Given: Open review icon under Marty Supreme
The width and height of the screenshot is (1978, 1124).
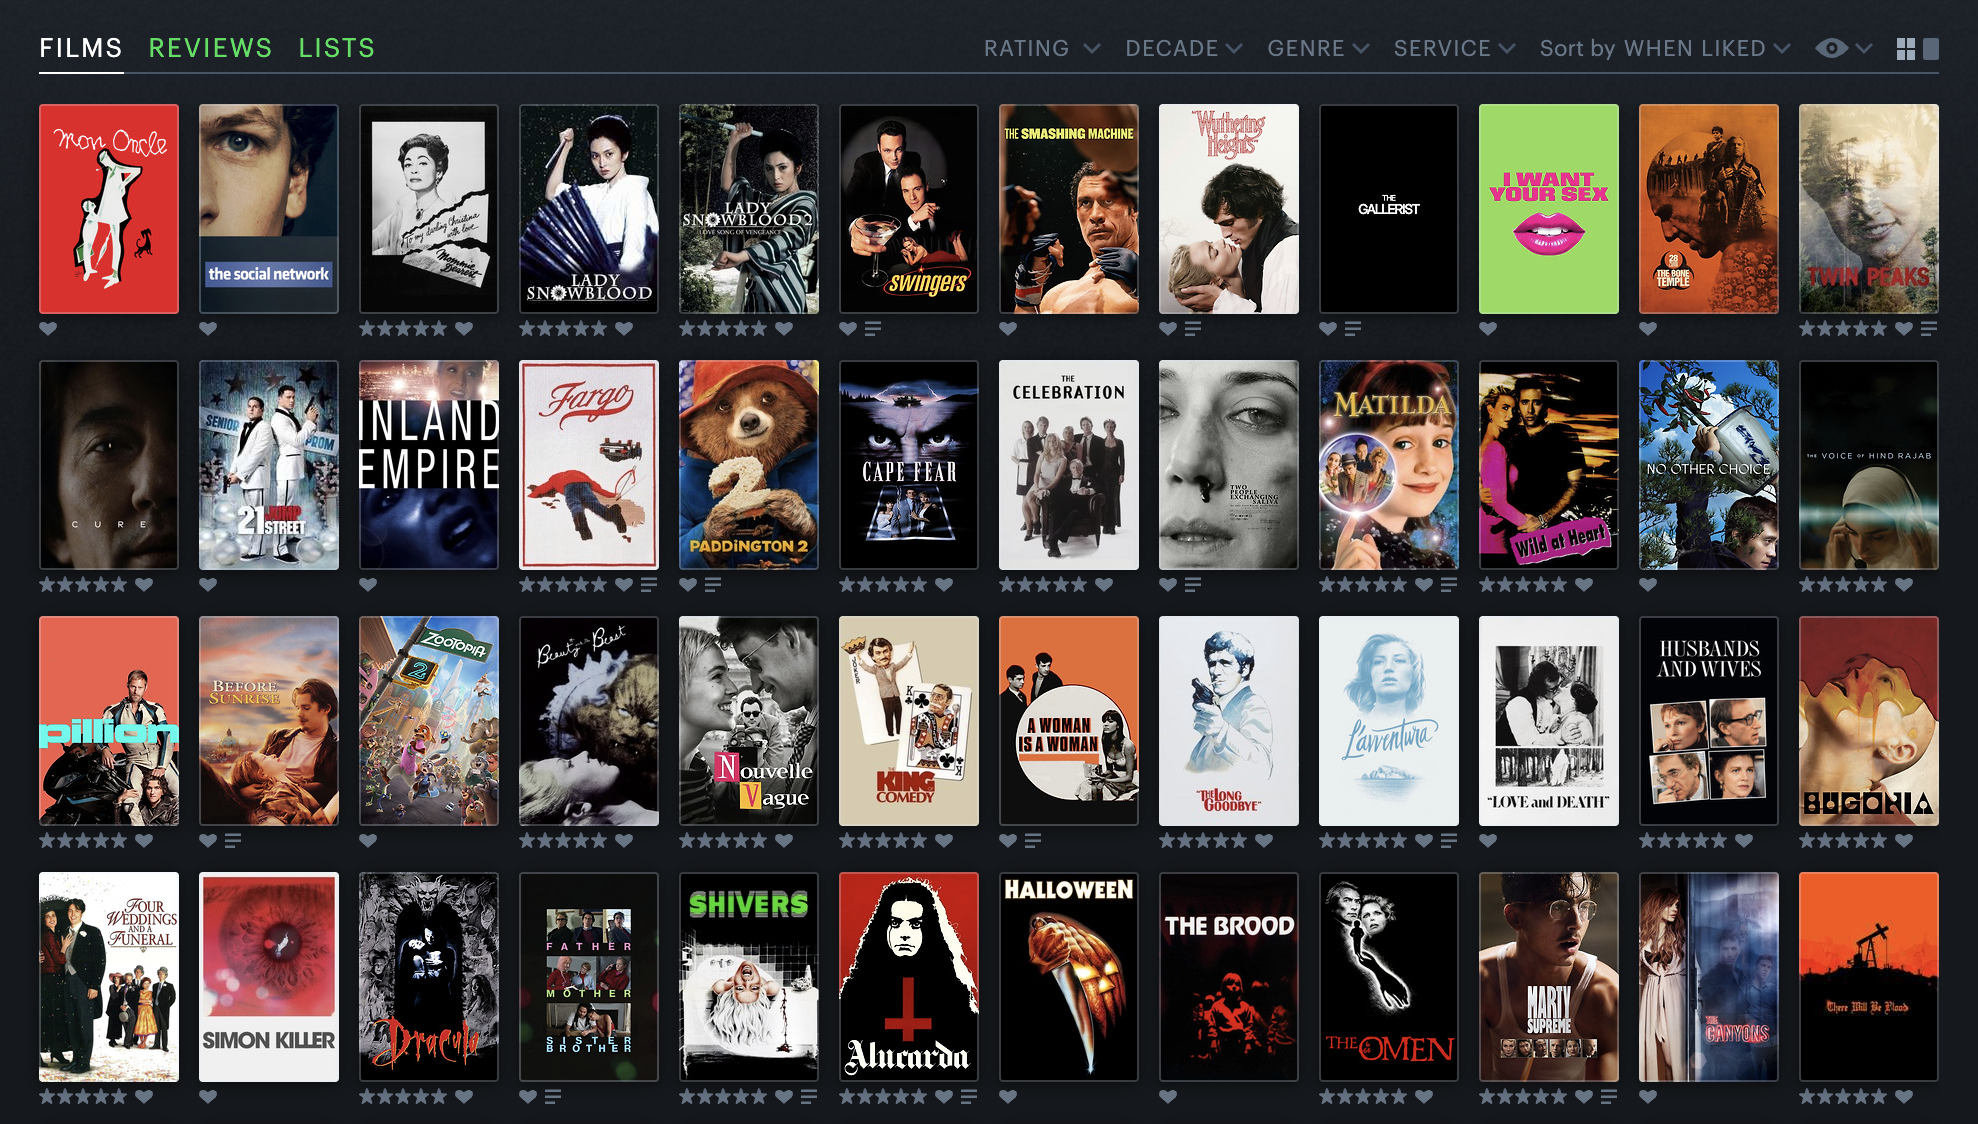Looking at the screenshot, I should coord(1608,1097).
